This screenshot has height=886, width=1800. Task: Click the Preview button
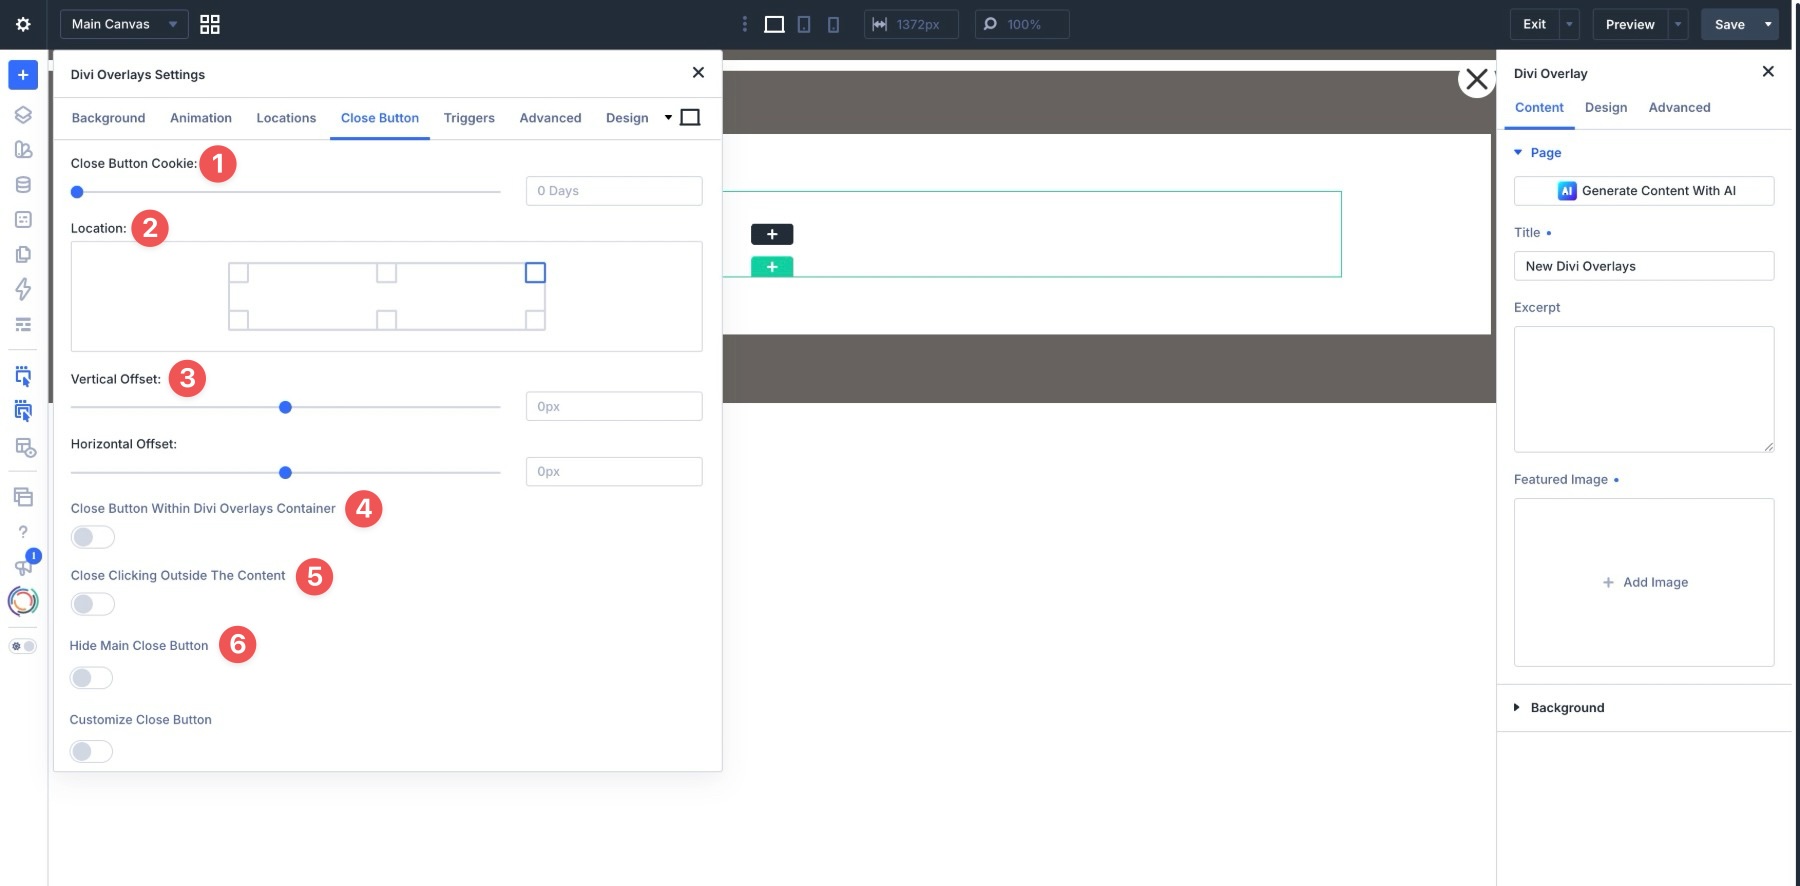click(1630, 24)
